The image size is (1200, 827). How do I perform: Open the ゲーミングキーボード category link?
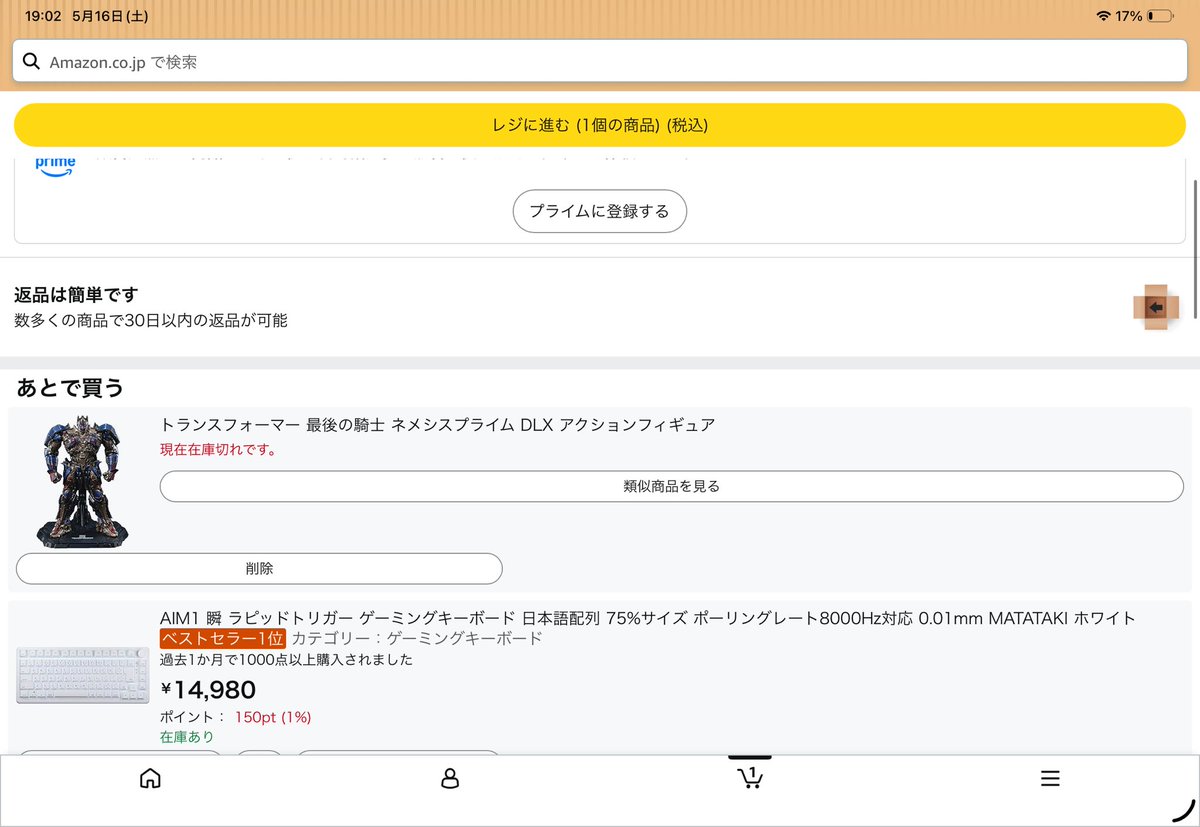(464, 639)
